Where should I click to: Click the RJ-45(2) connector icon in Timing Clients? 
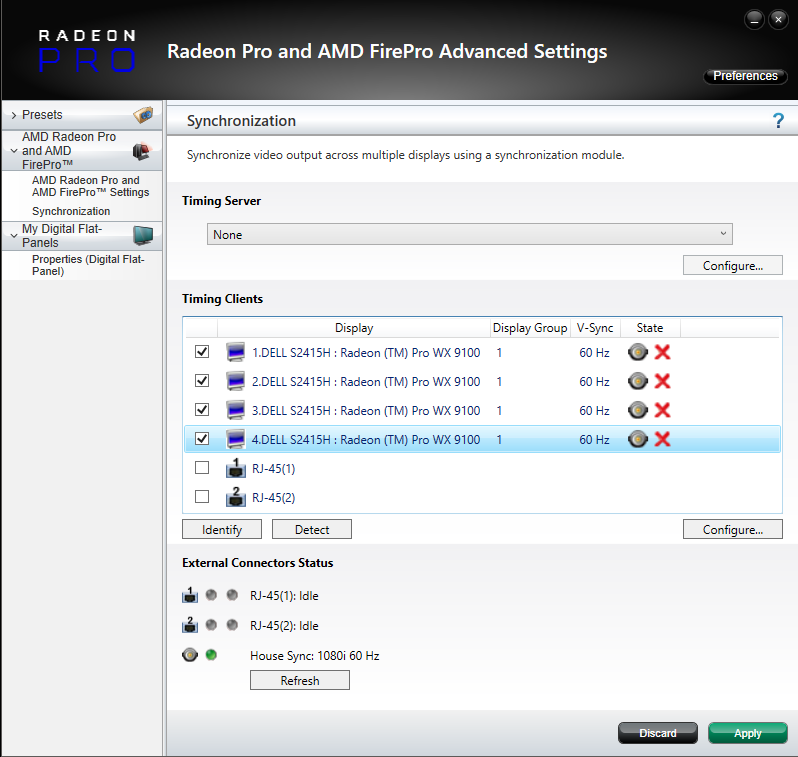tap(236, 497)
